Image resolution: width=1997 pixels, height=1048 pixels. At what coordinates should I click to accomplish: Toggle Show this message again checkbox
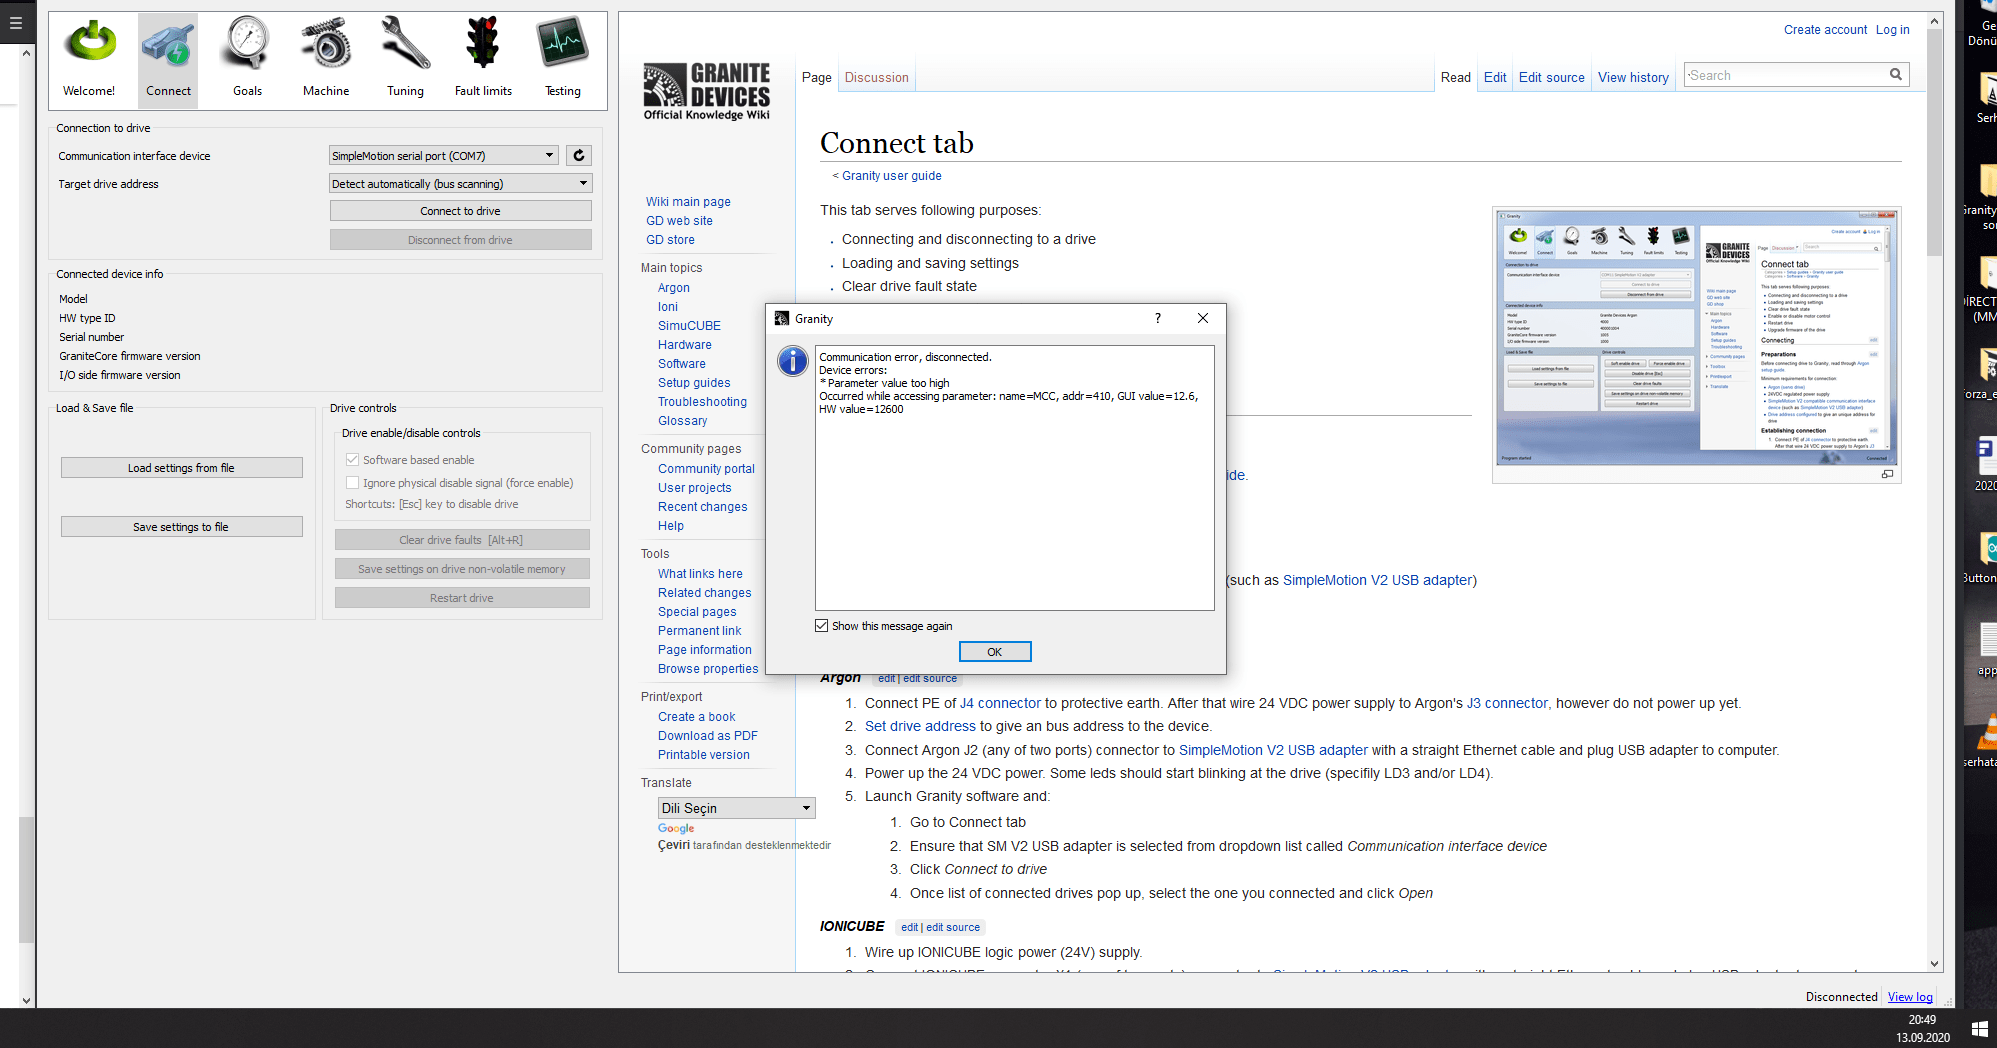822,626
